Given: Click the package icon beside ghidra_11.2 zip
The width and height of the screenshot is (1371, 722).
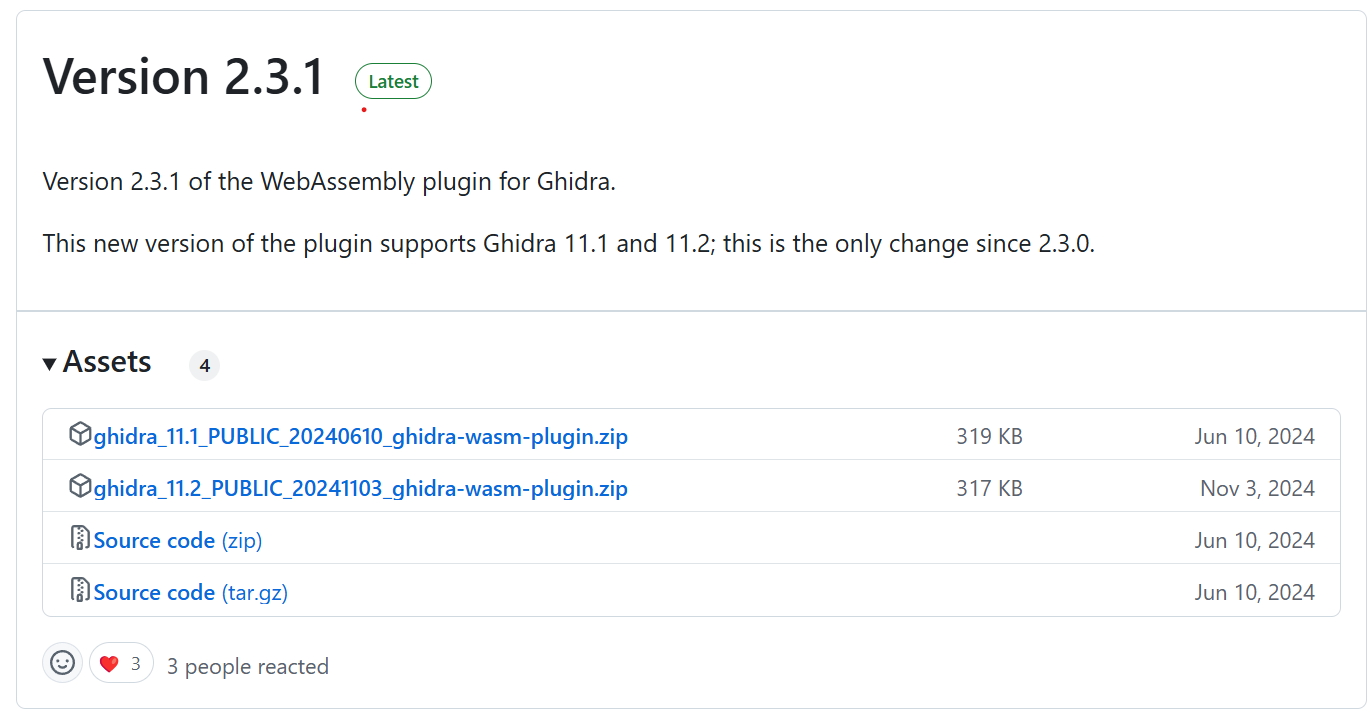Looking at the screenshot, I should tap(80, 486).
